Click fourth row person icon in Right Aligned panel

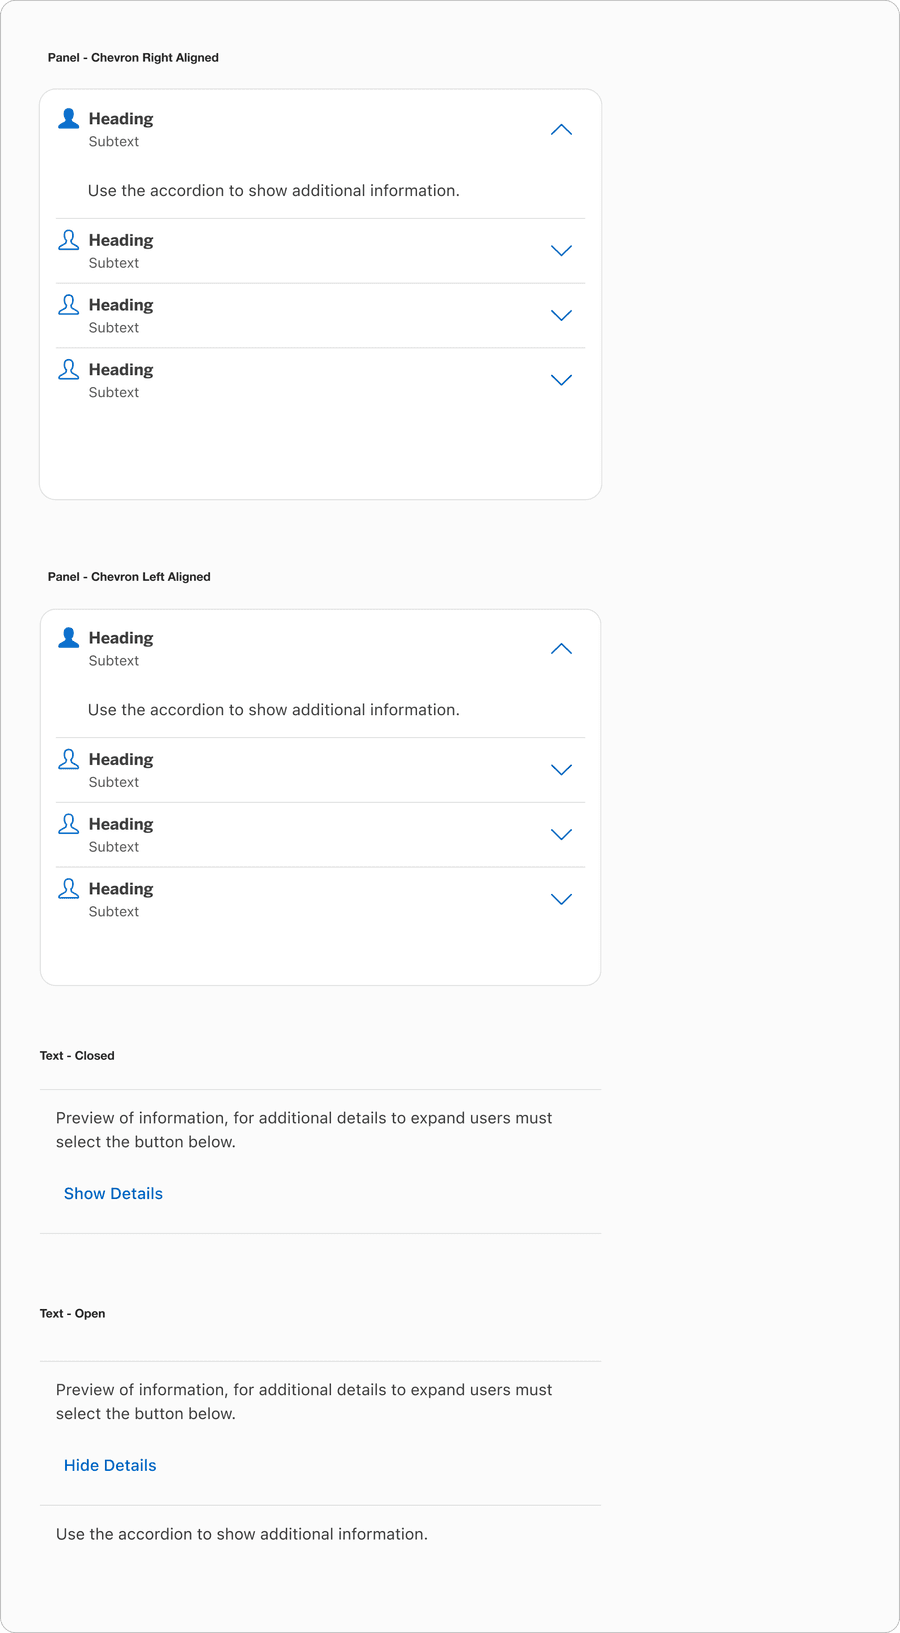click(68, 370)
